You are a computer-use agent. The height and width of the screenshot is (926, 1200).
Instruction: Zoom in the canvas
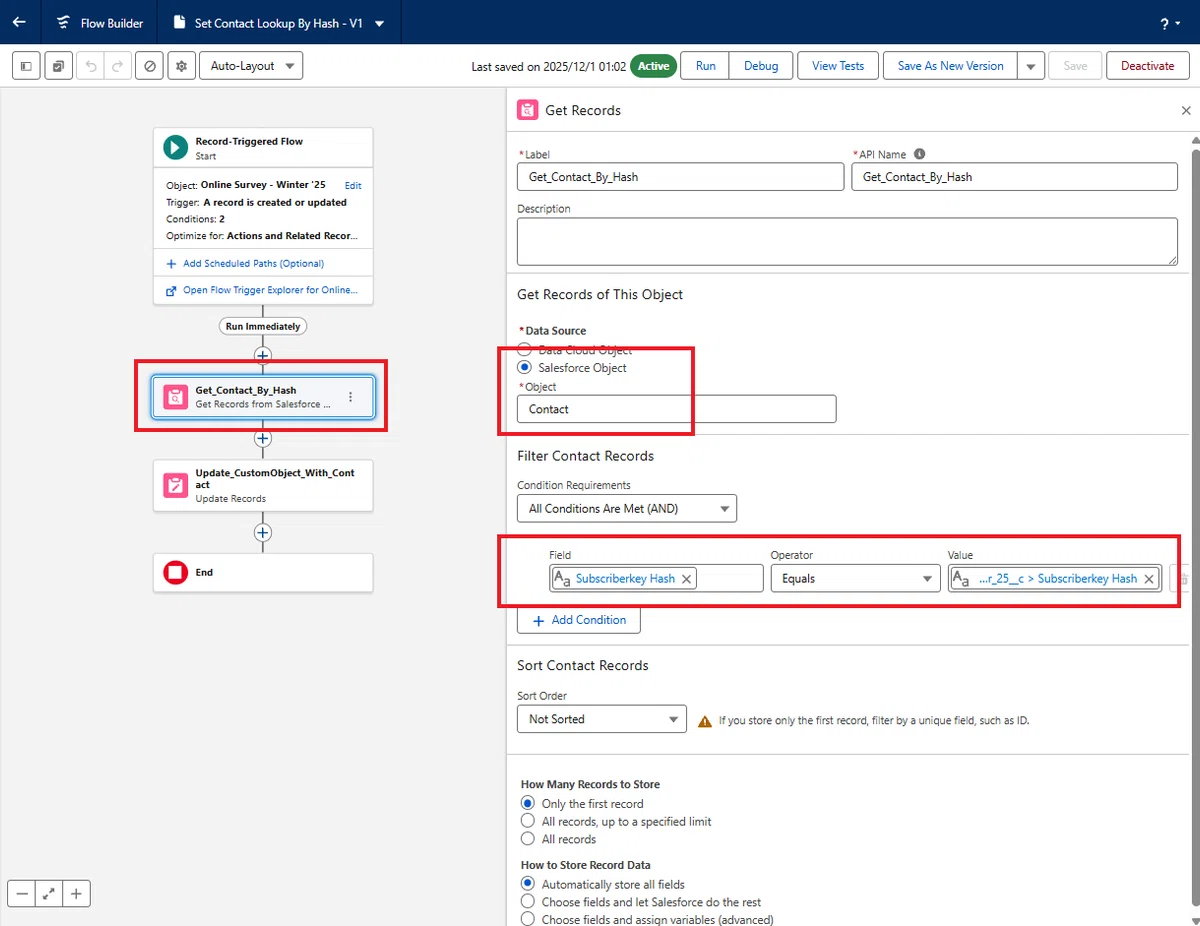[x=76, y=893]
